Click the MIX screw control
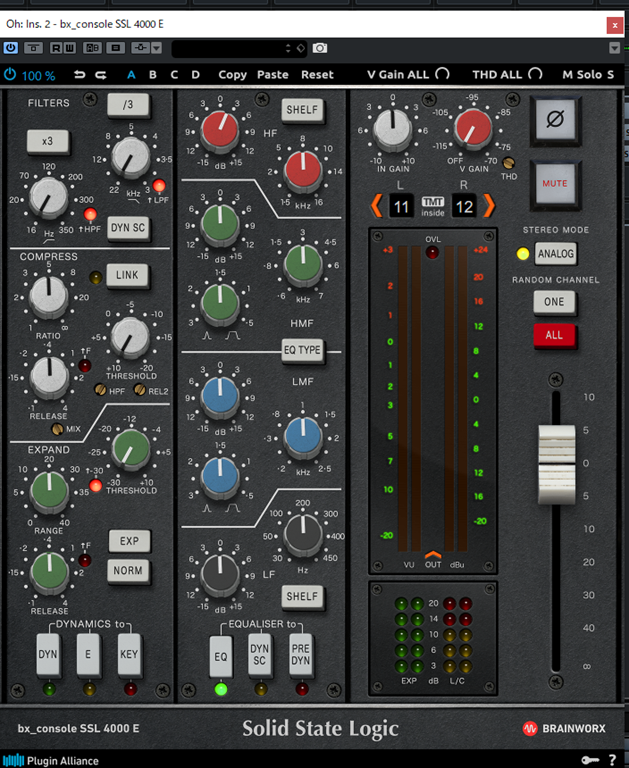The height and width of the screenshot is (768, 629). pyautogui.click(x=57, y=429)
